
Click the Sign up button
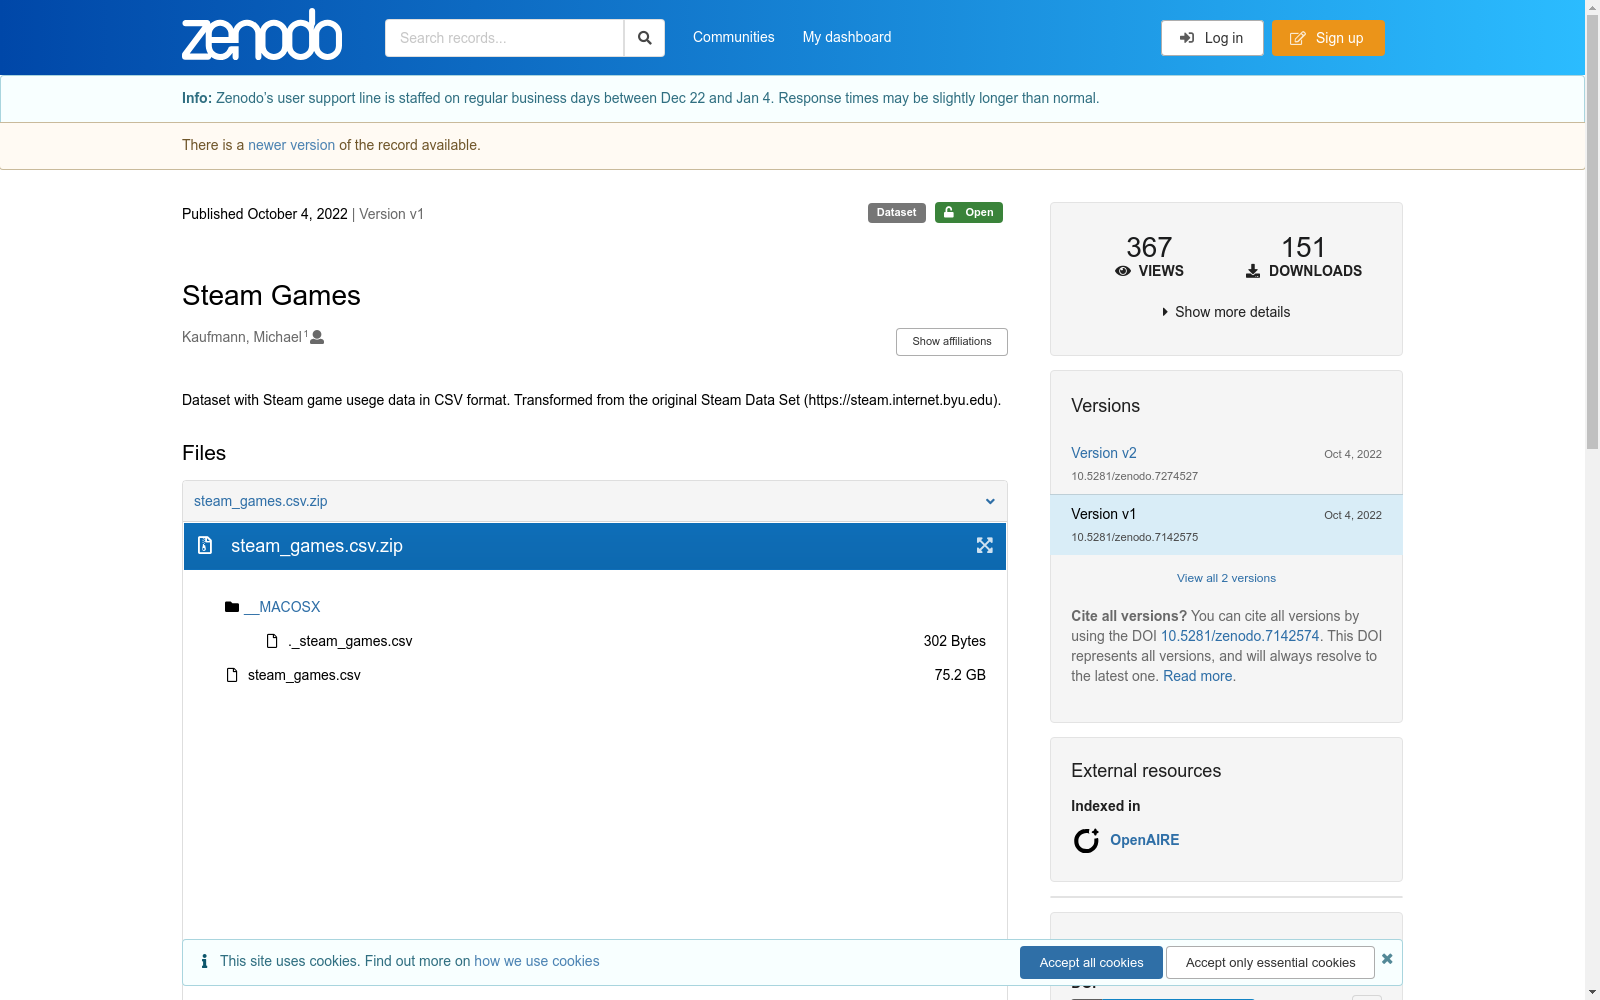click(1328, 38)
